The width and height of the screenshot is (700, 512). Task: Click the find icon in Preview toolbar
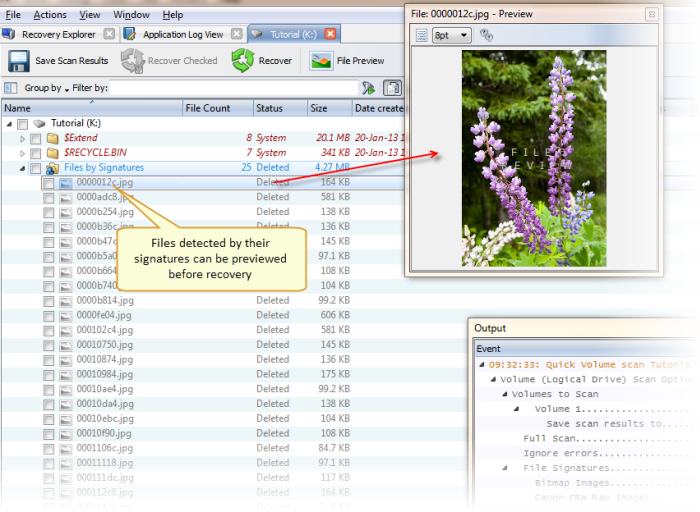486,35
